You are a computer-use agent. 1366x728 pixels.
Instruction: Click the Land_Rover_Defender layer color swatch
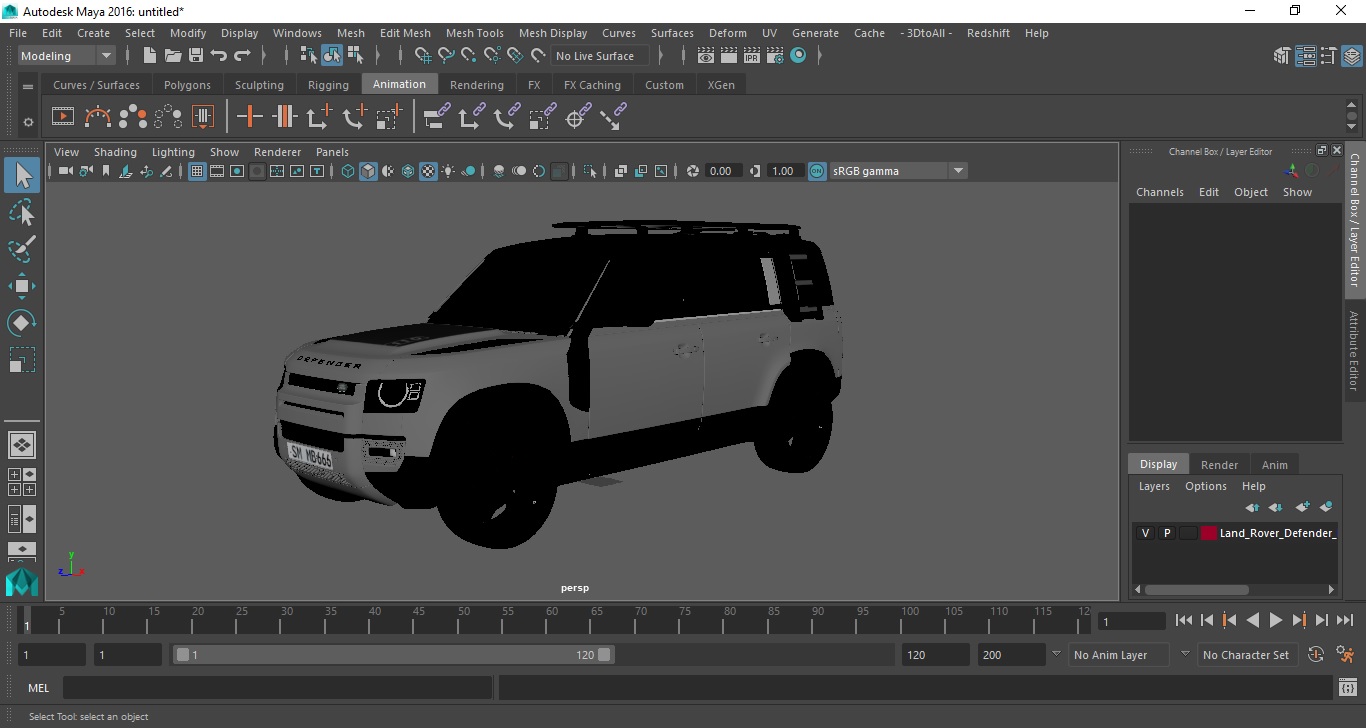coord(1209,533)
